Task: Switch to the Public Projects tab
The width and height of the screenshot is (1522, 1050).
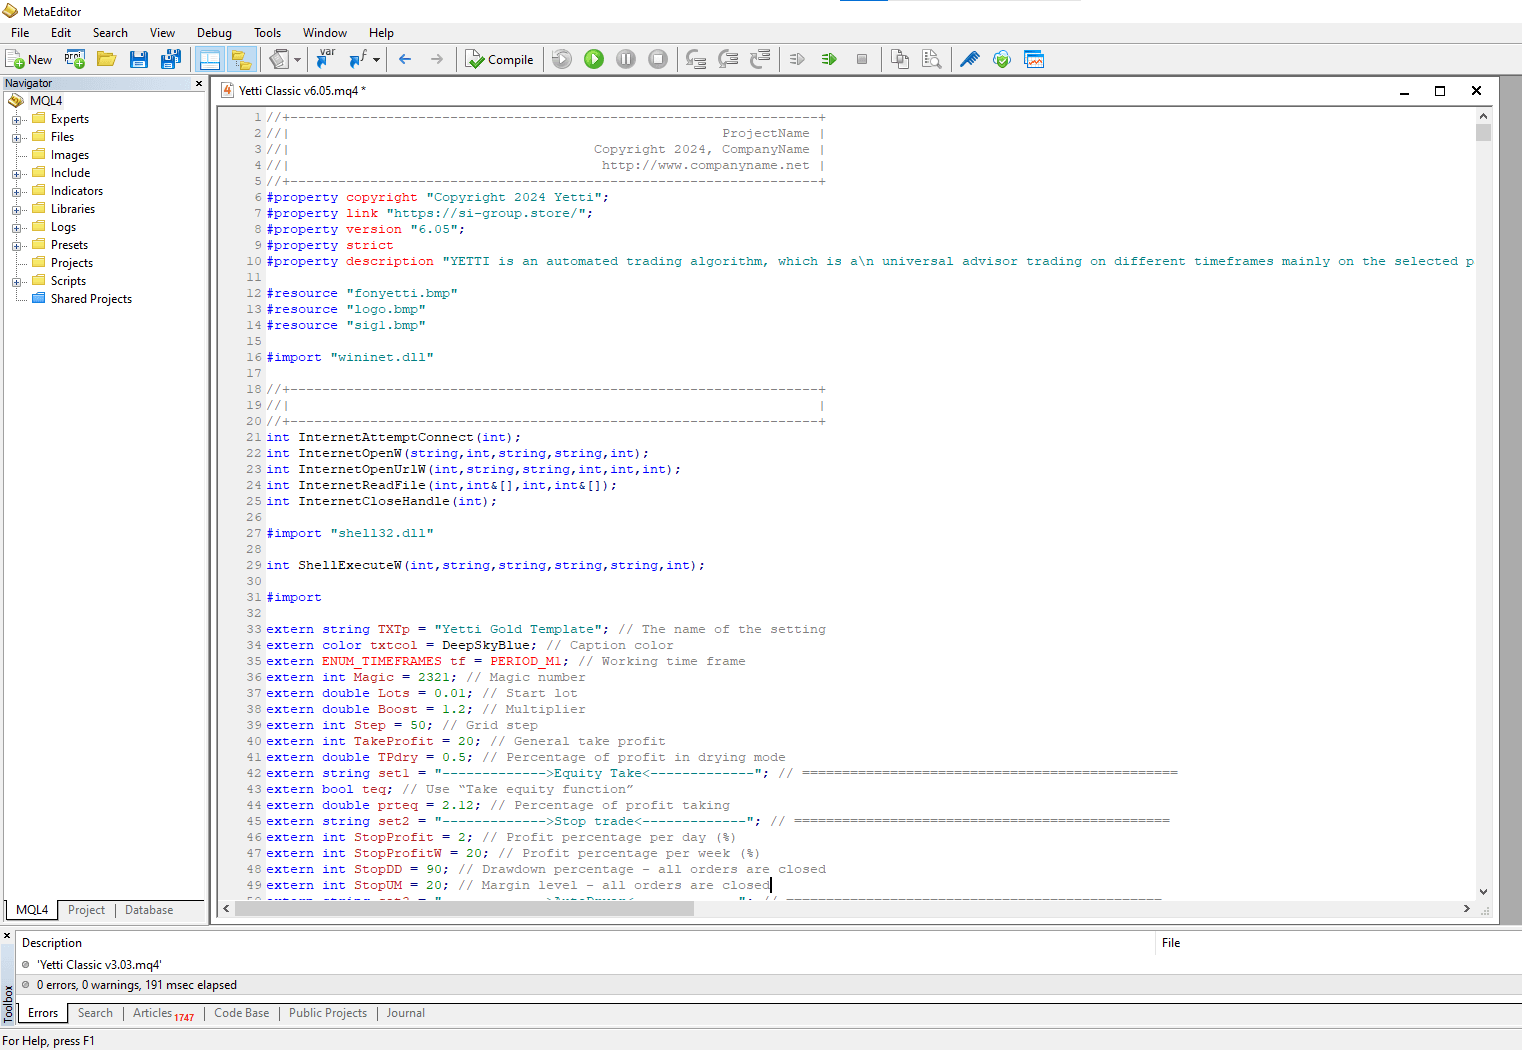Action: [328, 1013]
